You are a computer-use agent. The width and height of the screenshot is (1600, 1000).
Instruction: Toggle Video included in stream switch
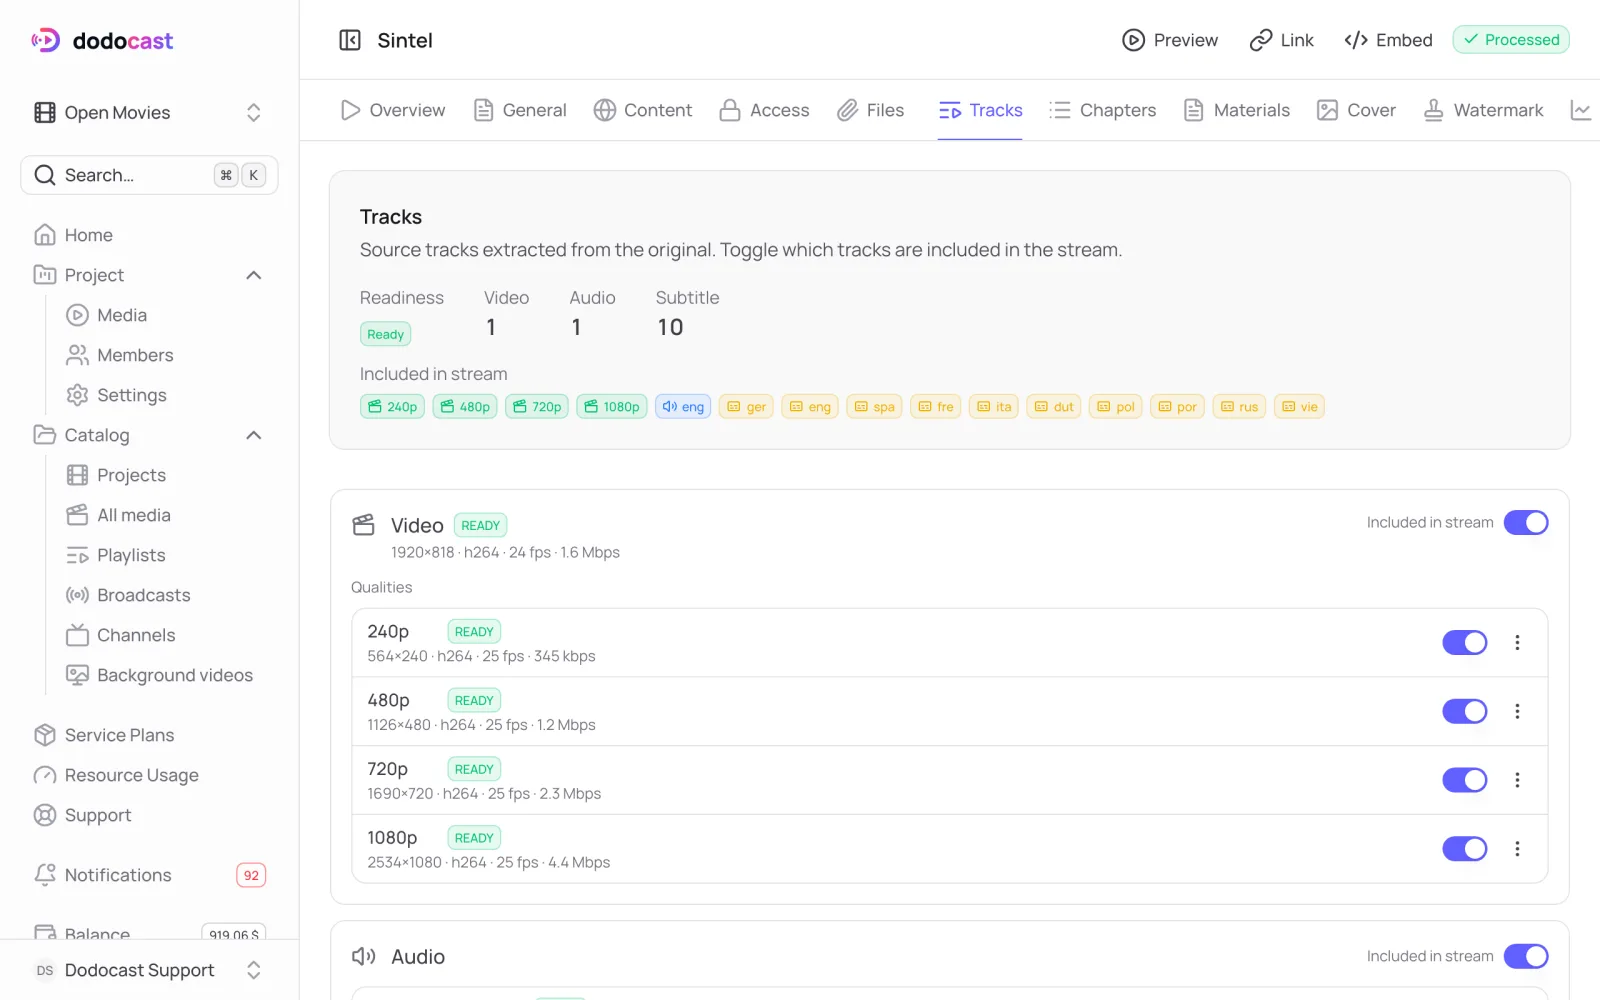[x=1526, y=522]
